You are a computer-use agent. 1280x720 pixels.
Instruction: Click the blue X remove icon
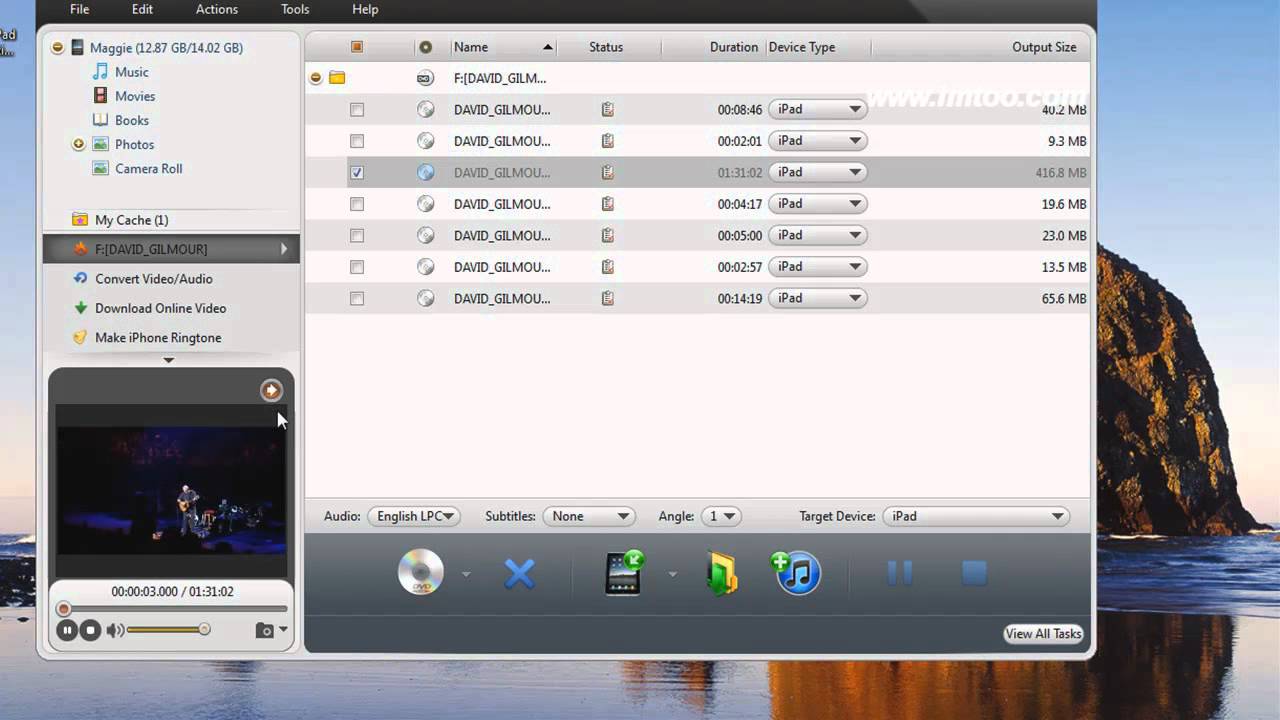coord(519,574)
